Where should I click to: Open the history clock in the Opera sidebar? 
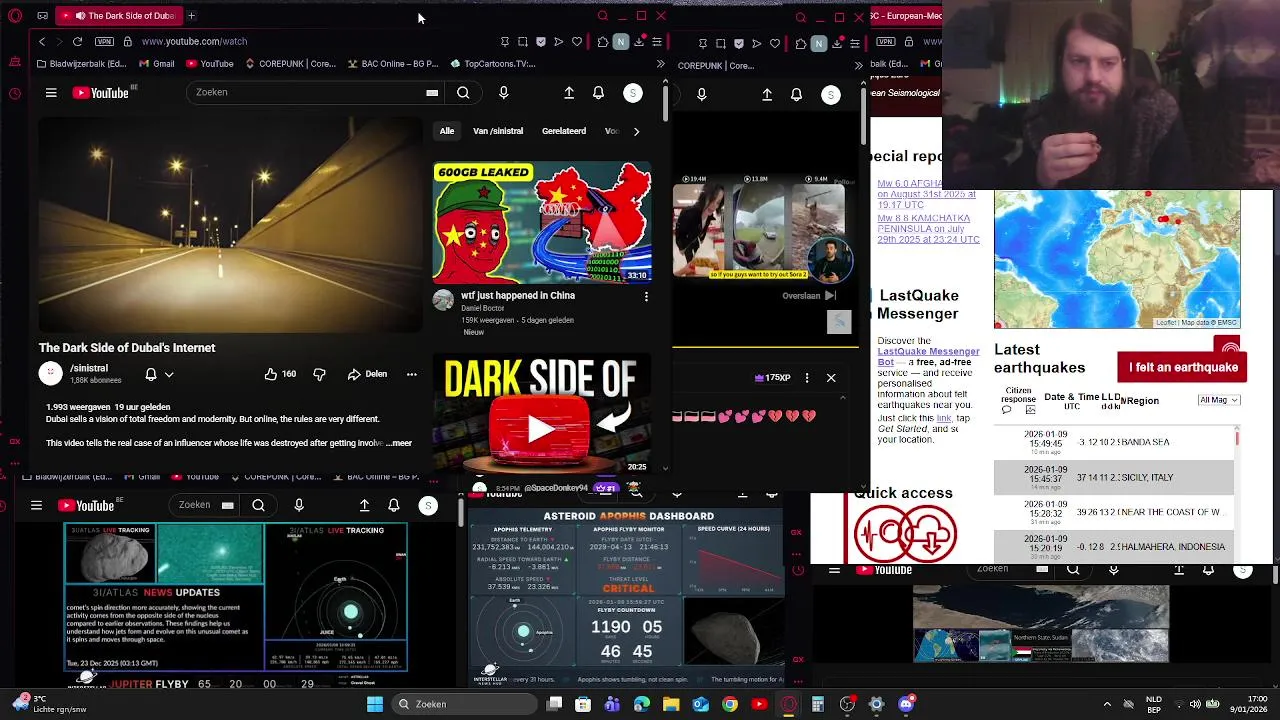(14, 94)
